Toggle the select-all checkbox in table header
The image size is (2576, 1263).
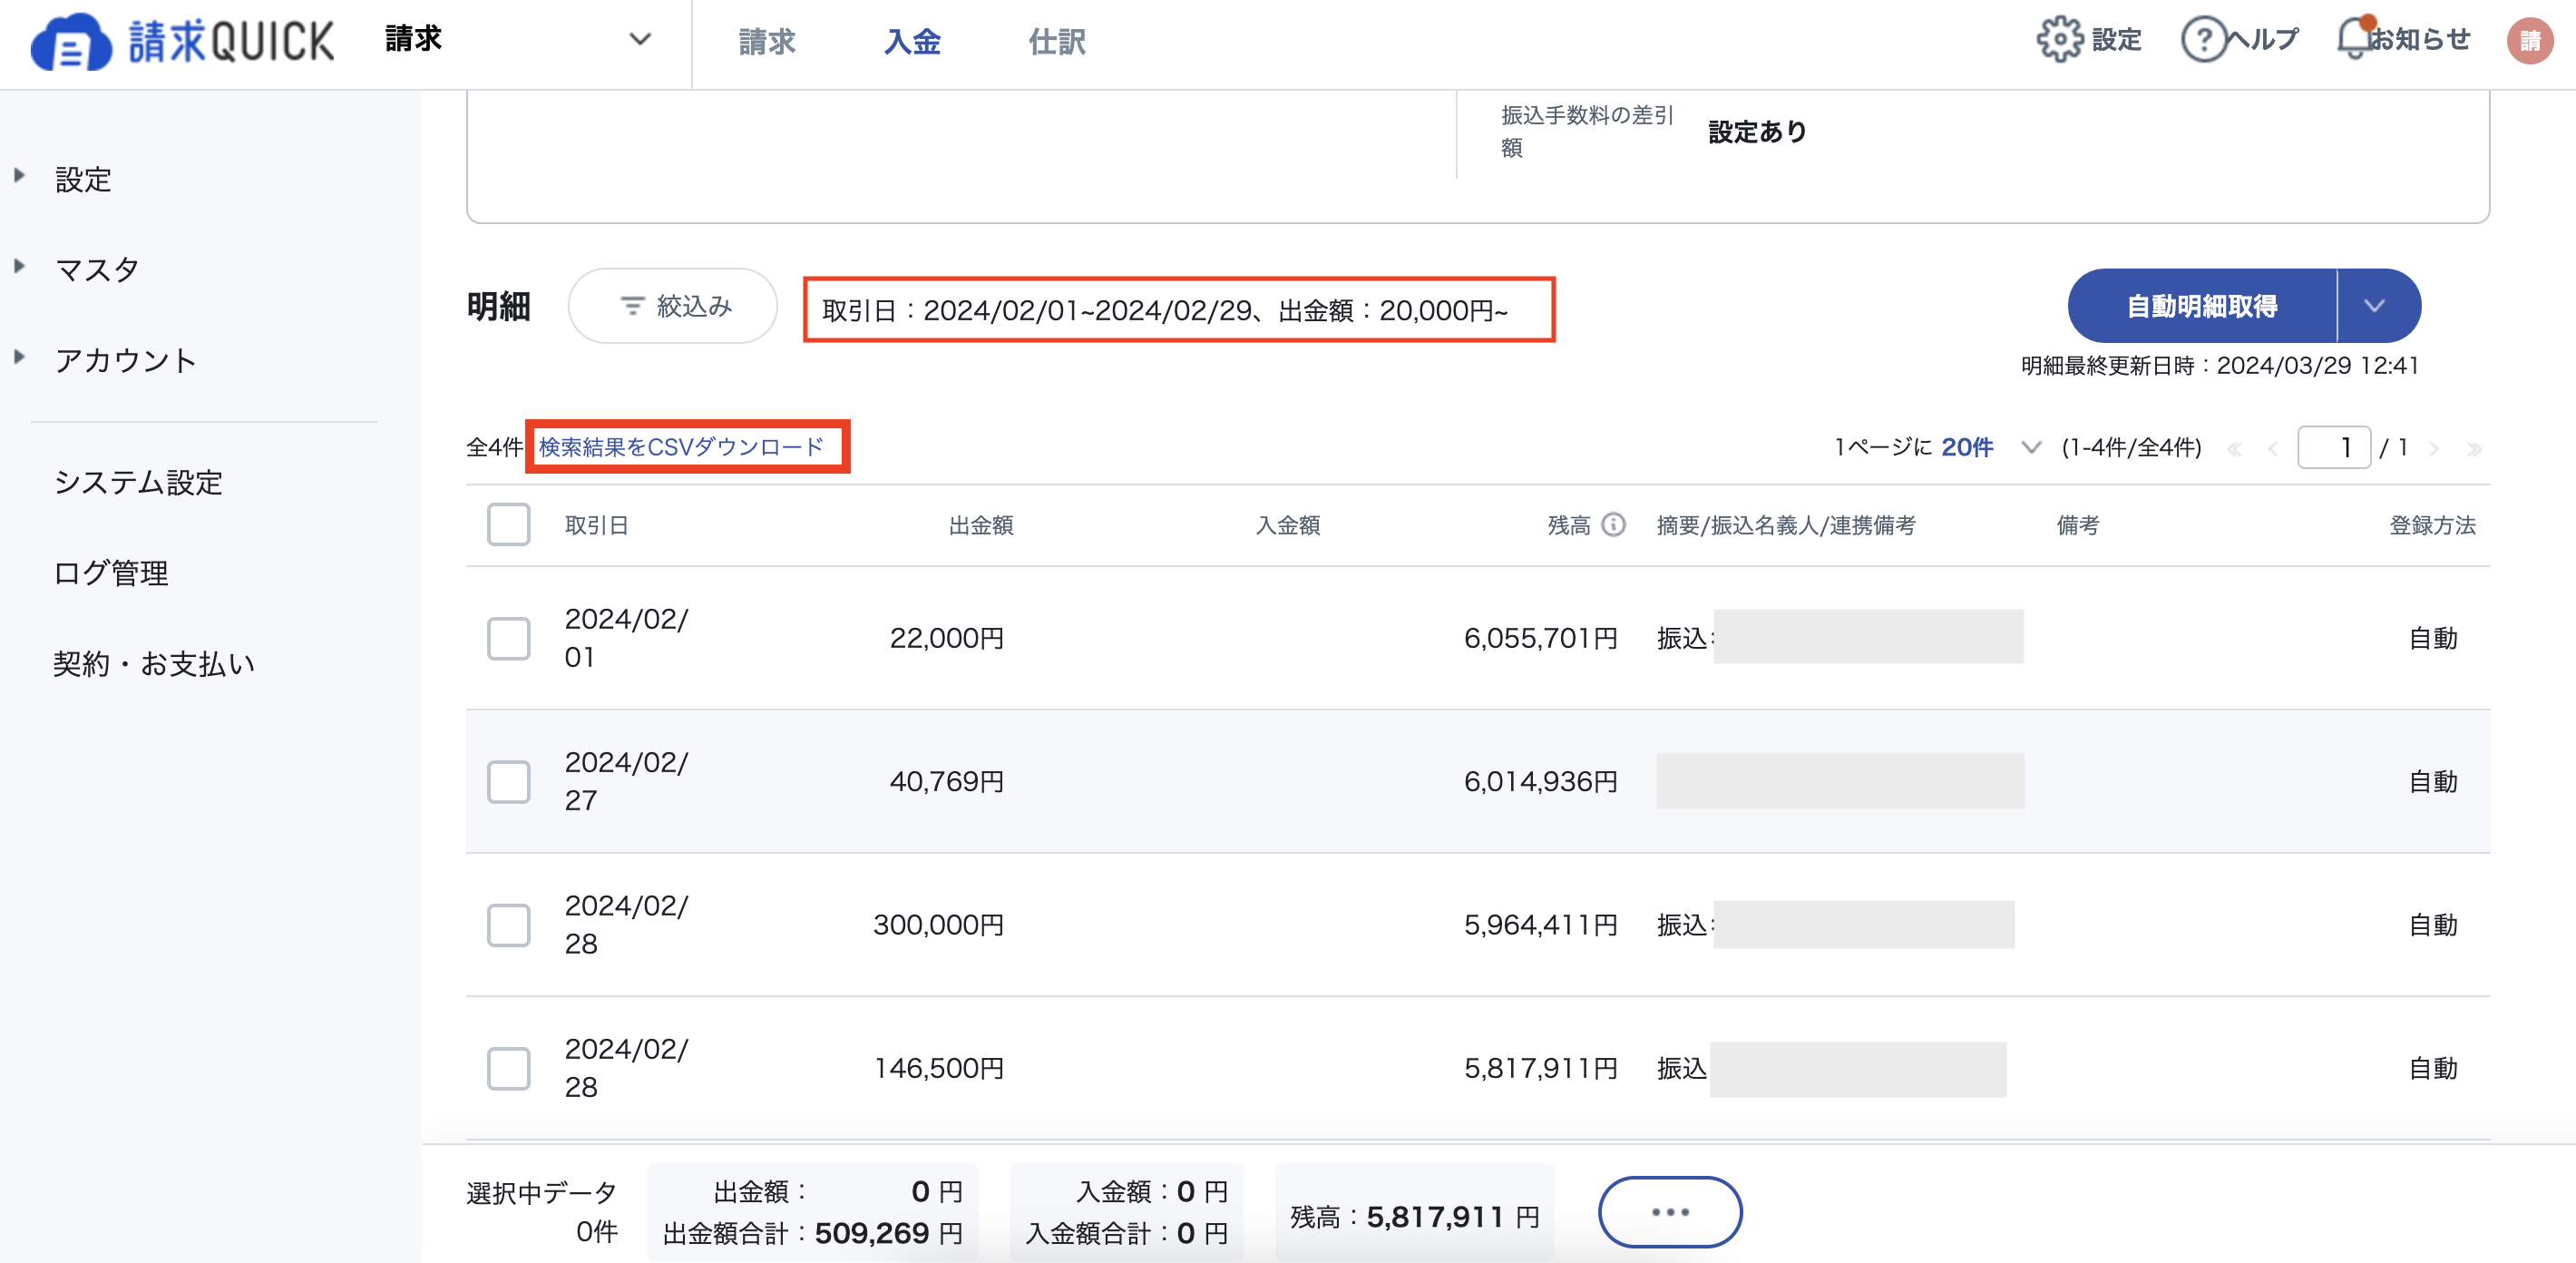tap(508, 525)
